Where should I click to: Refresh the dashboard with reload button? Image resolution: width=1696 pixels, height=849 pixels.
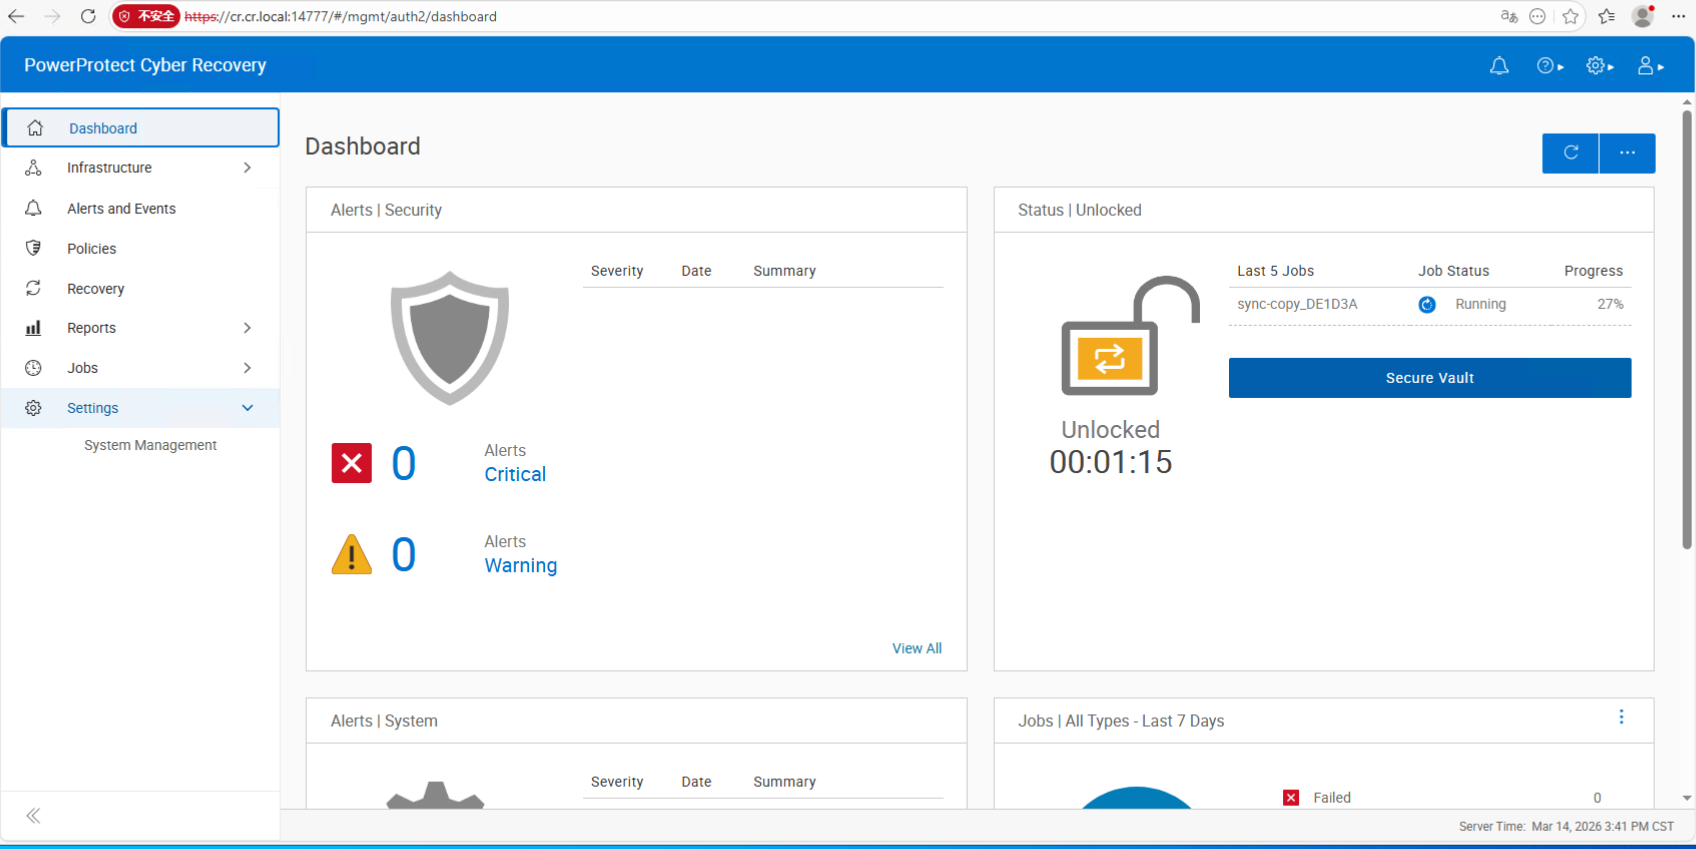[x=1570, y=153]
